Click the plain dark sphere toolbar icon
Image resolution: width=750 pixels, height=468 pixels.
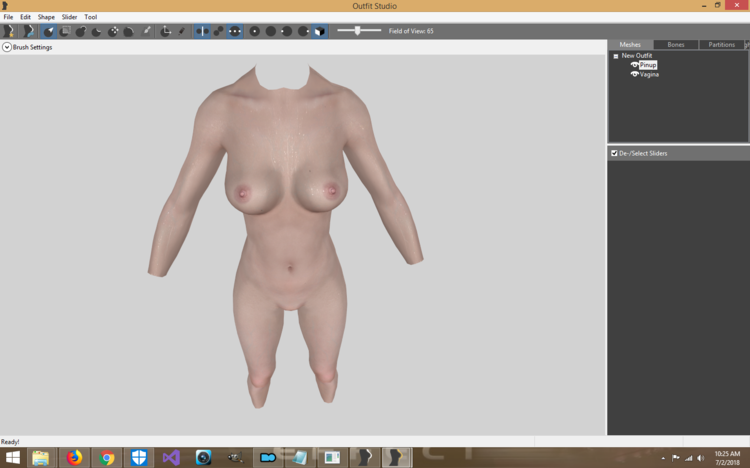271,31
